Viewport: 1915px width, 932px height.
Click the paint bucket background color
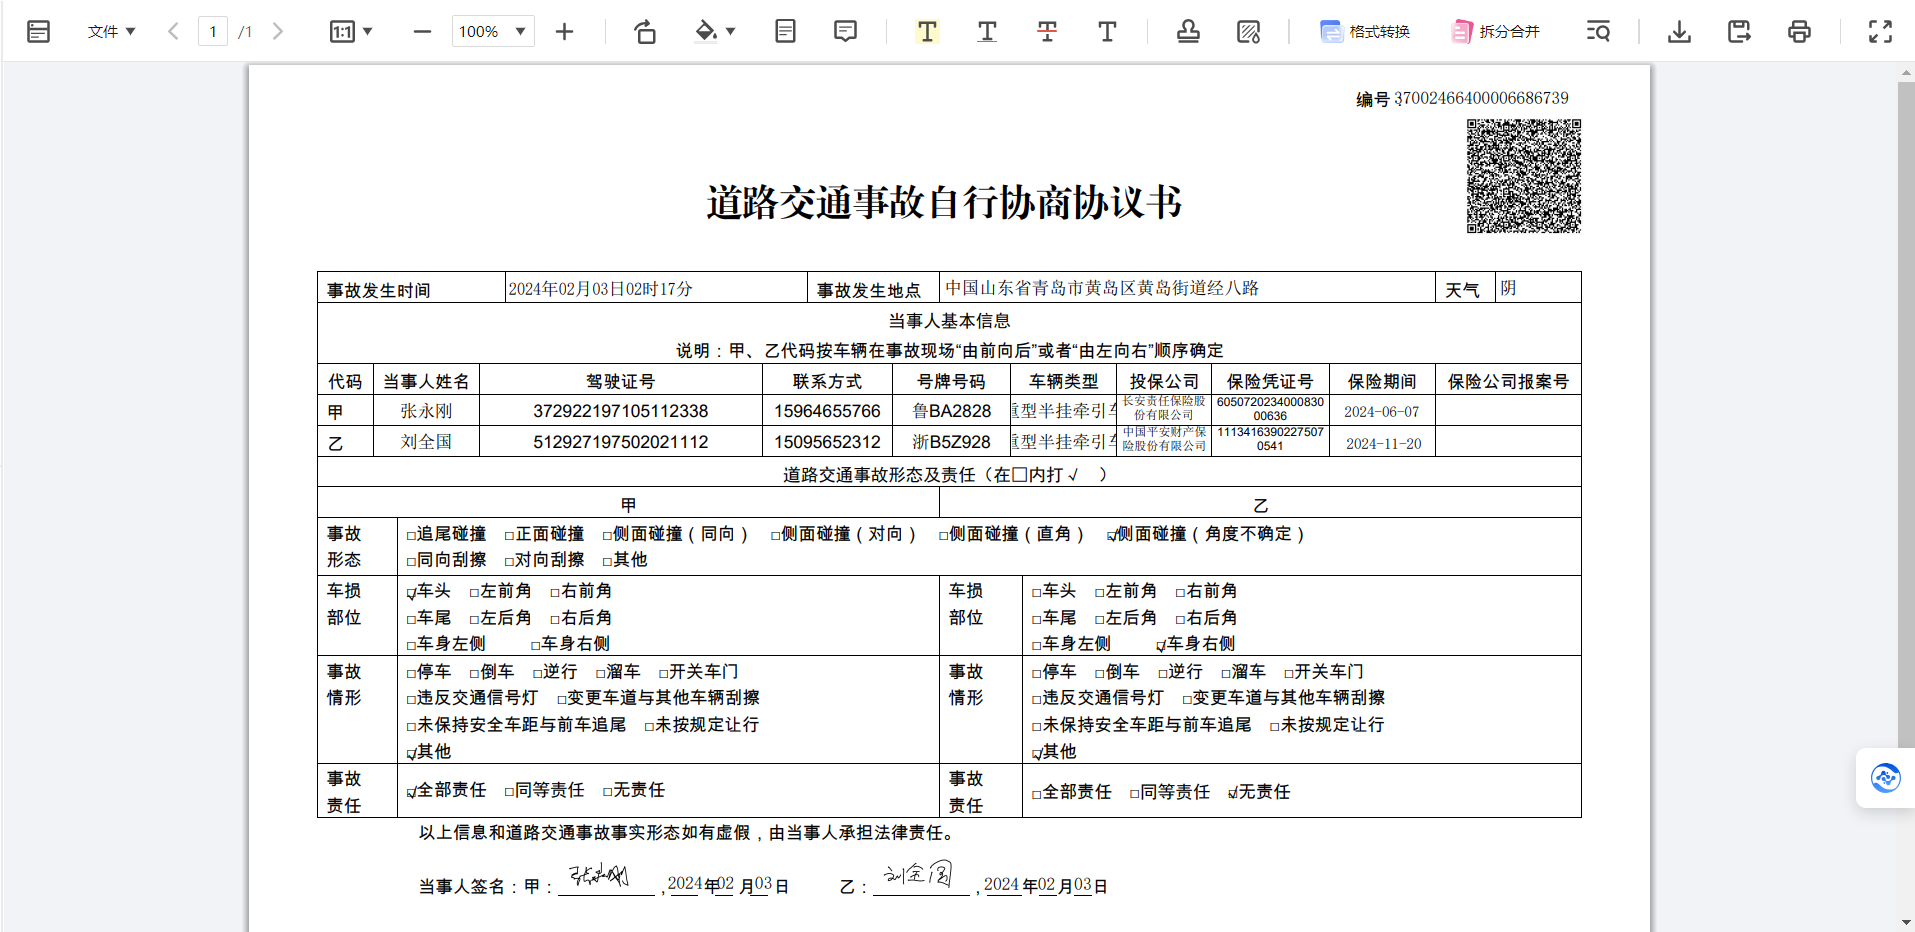point(706,32)
